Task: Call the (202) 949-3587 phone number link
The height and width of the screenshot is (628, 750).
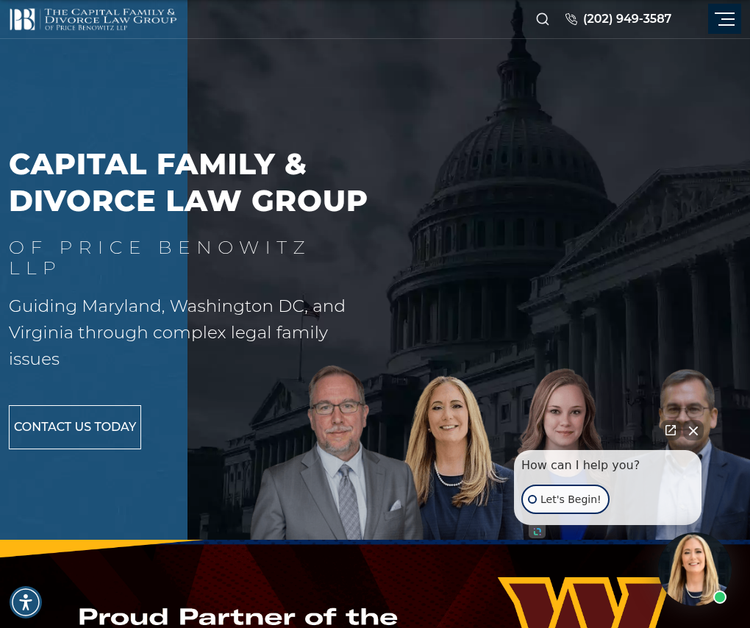Action: [627, 19]
